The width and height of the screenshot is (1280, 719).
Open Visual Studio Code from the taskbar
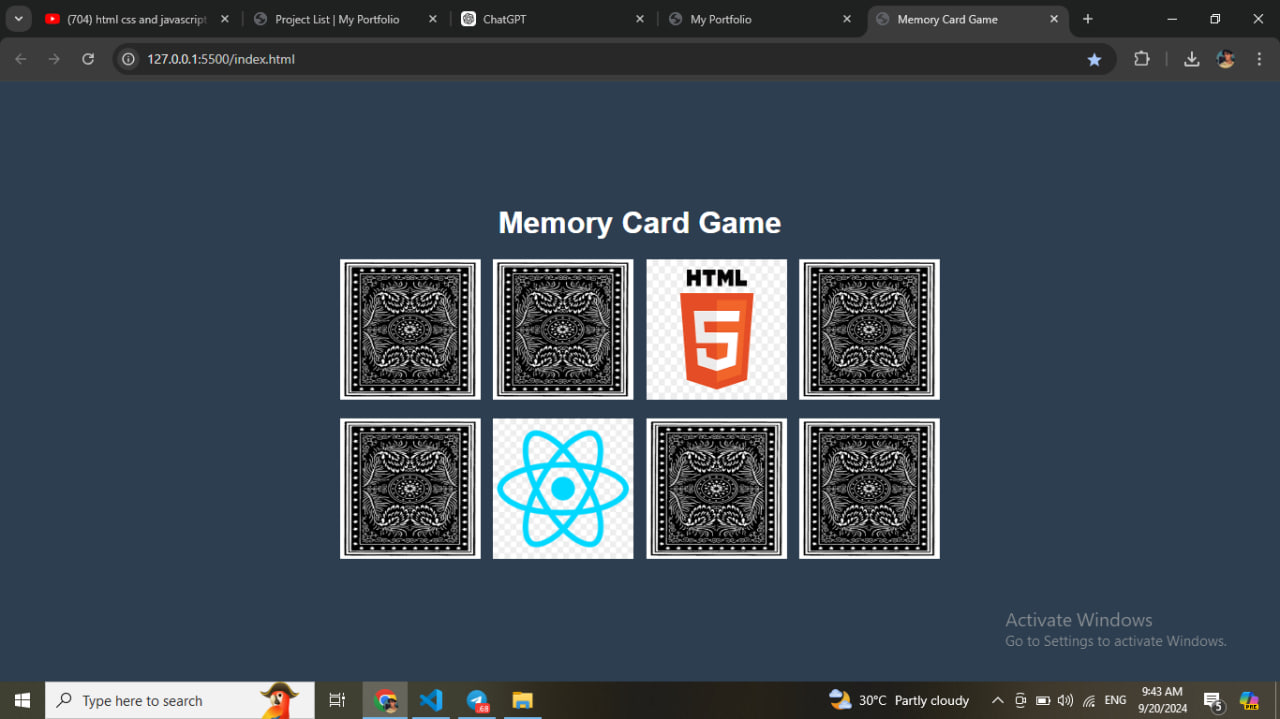431,700
